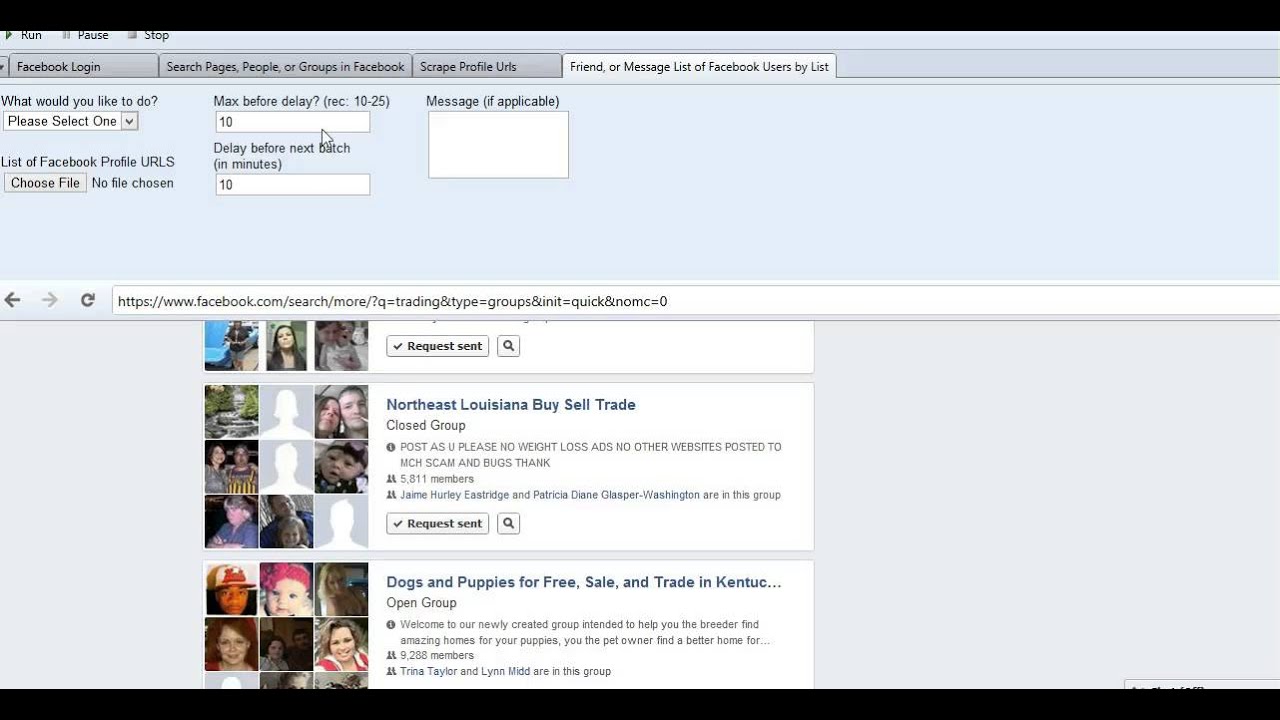Open the Please Select One dropdown
This screenshot has width=1280, height=720.
[70, 121]
